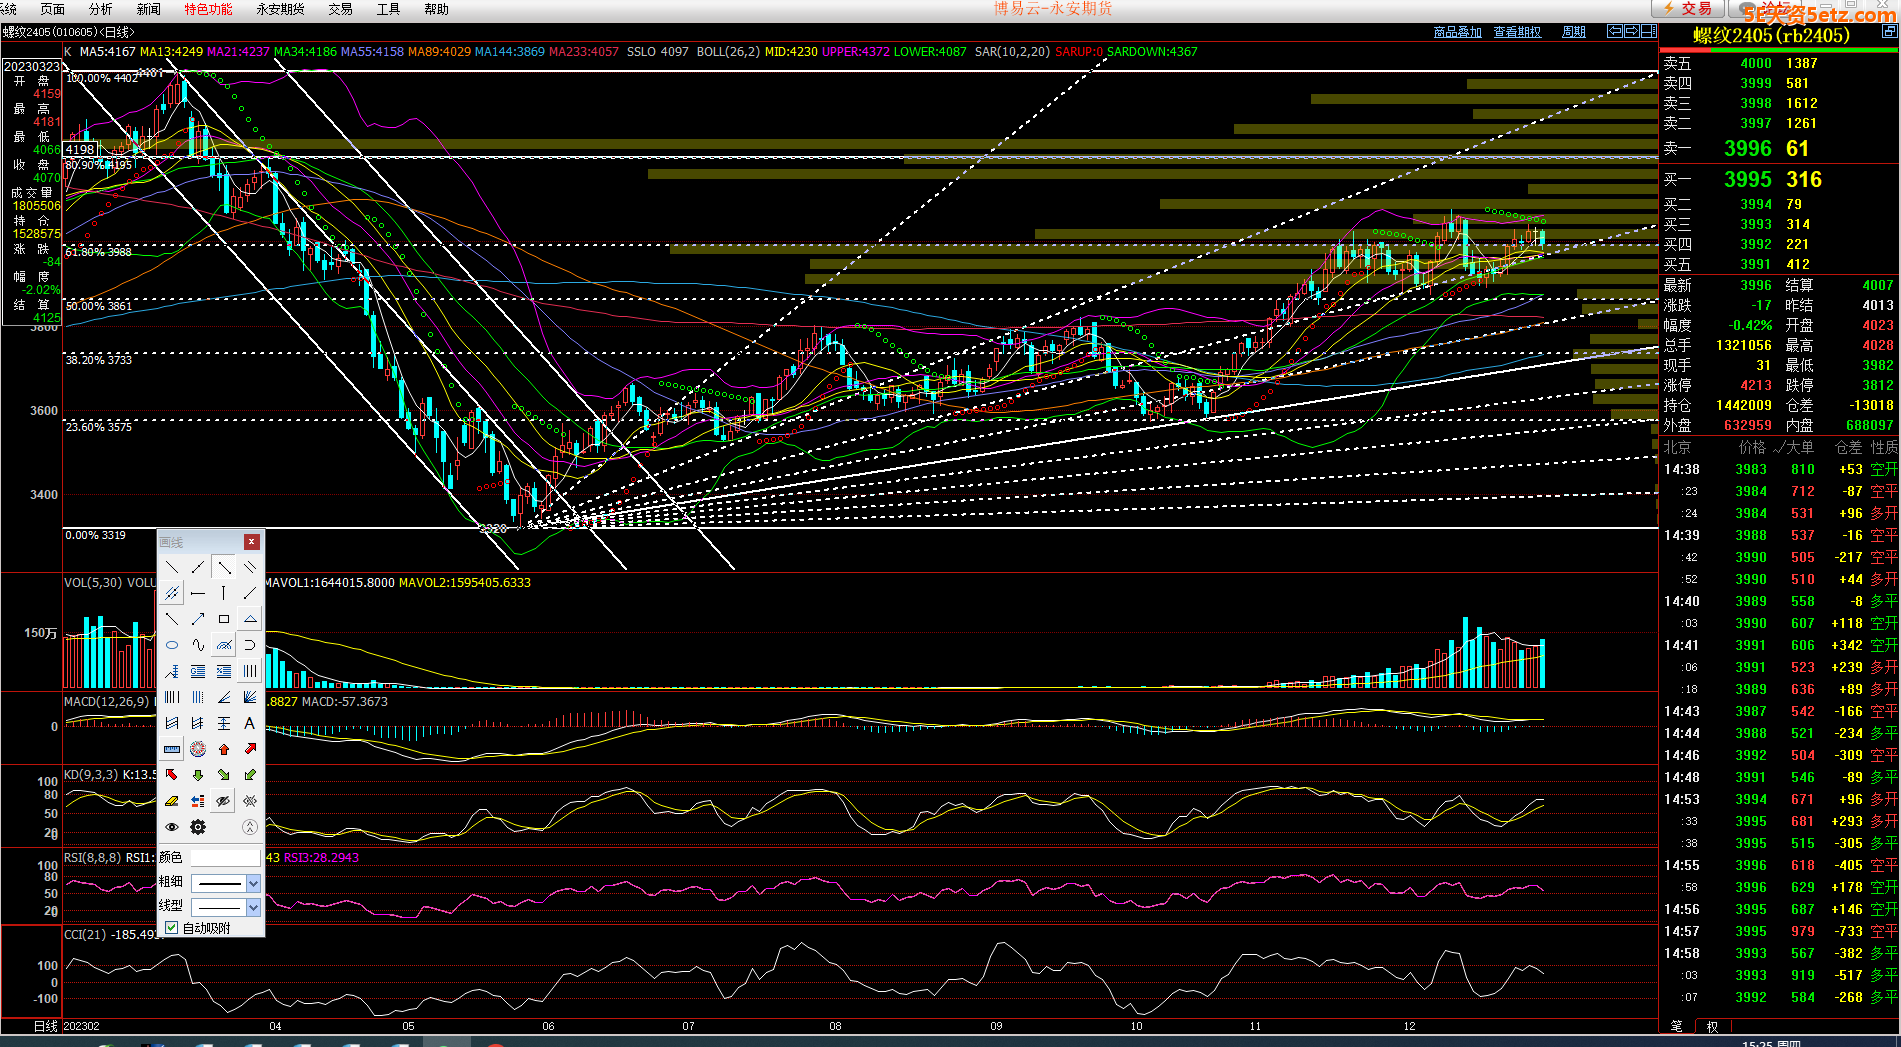
Task: Click the crossed-out eye hide-drawings toggle
Action: 224,801
